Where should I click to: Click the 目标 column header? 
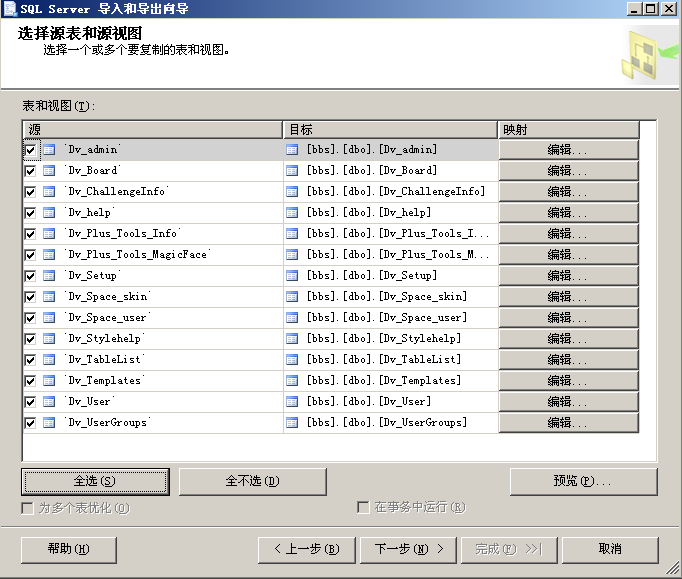click(x=390, y=130)
